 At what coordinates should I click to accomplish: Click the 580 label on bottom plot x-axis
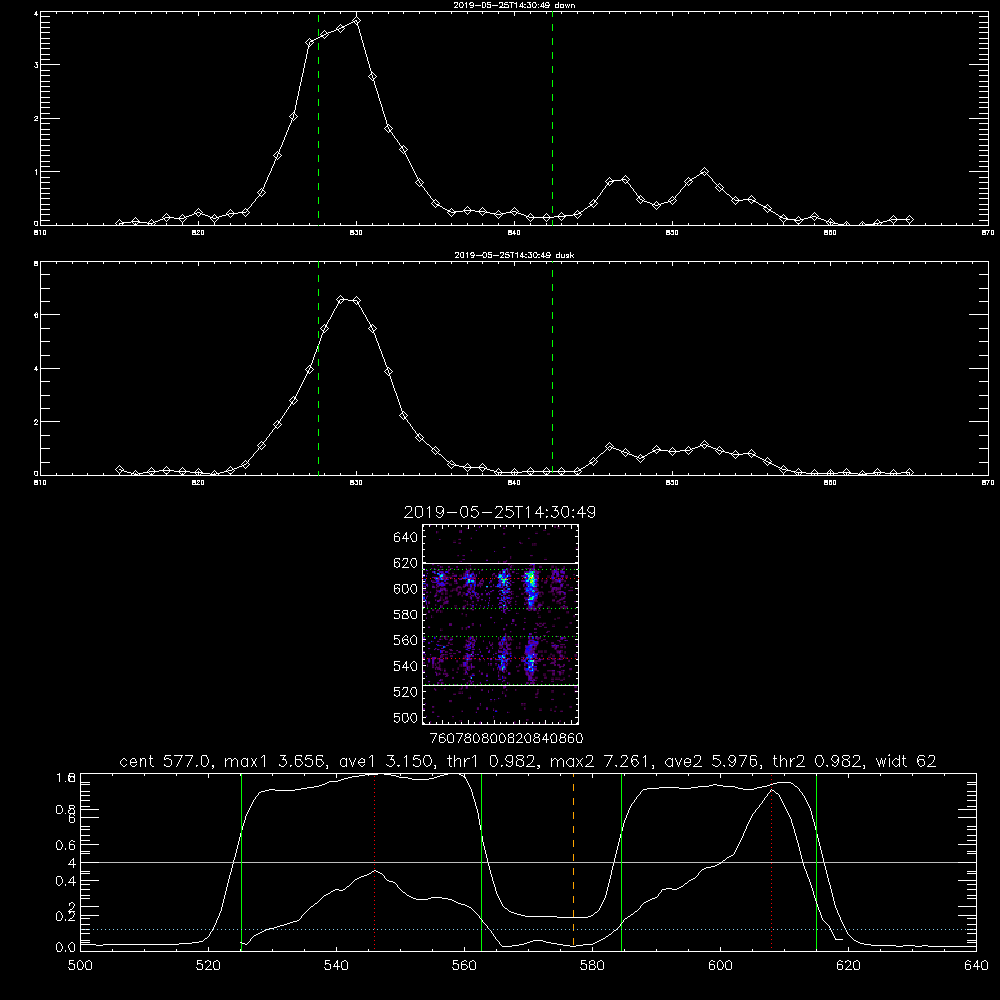point(592,966)
